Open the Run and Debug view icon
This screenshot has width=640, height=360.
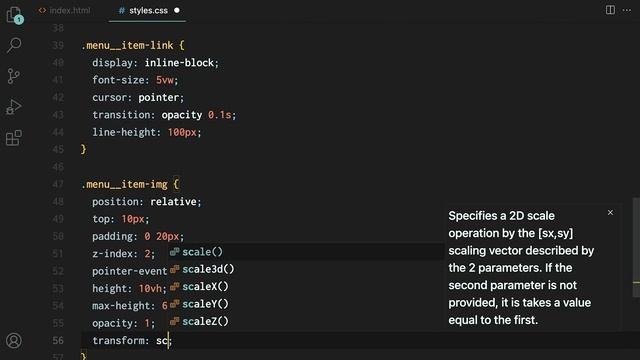point(14,107)
